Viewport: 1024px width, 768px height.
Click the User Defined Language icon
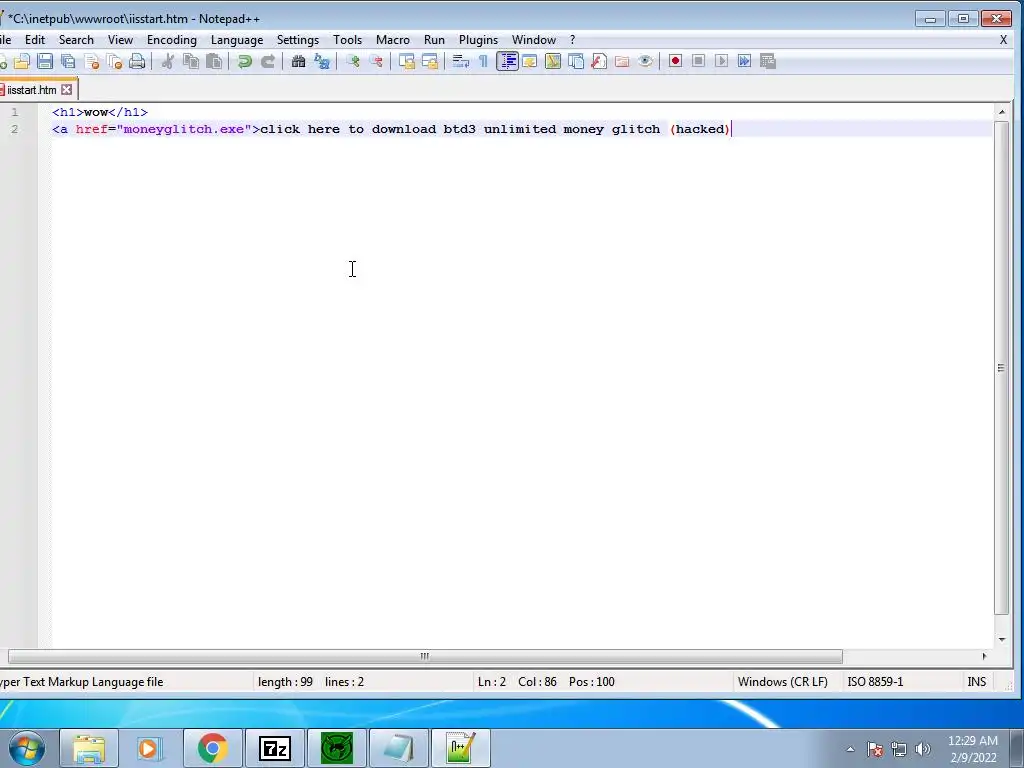pyautogui.click(x=530, y=61)
